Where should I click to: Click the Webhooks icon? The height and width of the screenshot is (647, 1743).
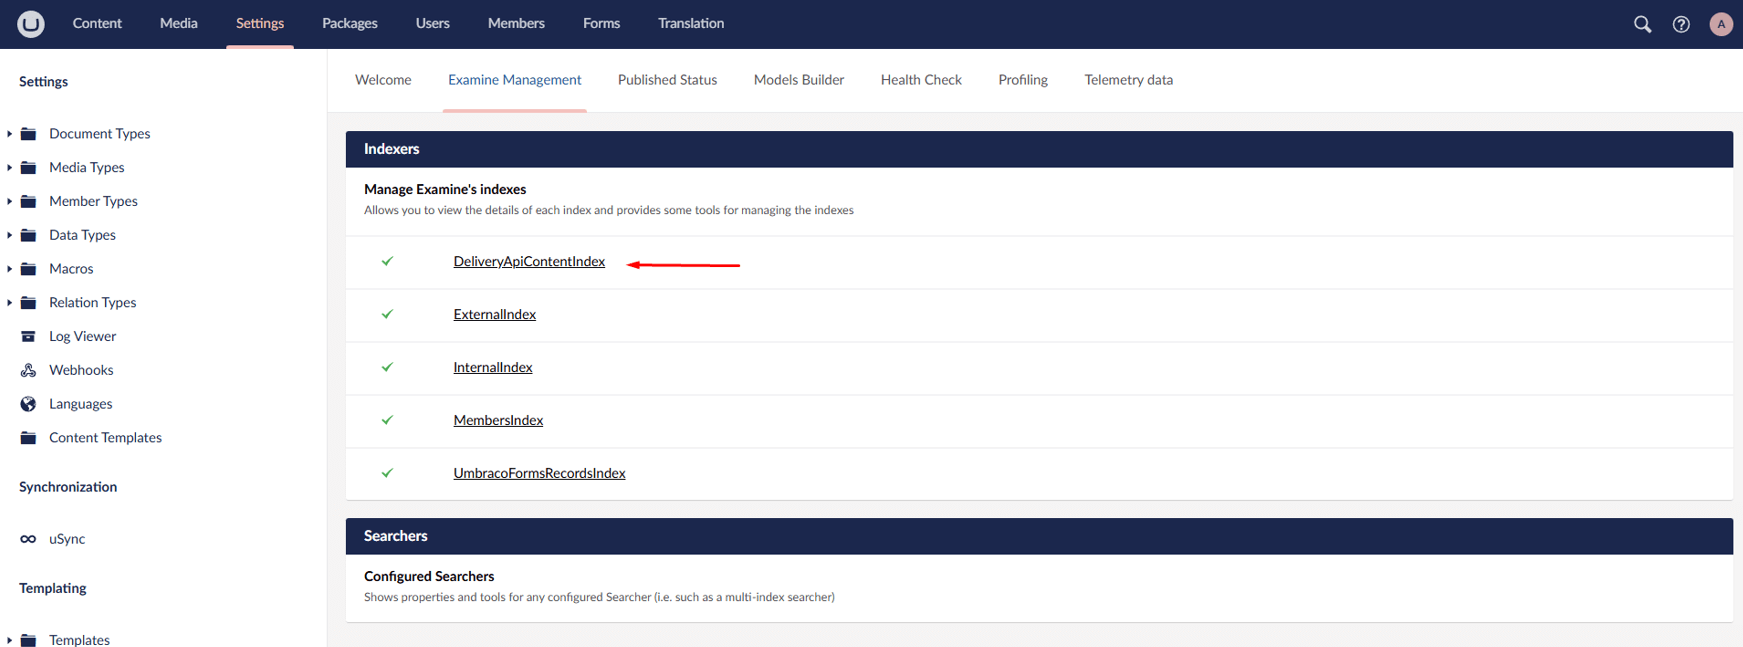coord(28,370)
